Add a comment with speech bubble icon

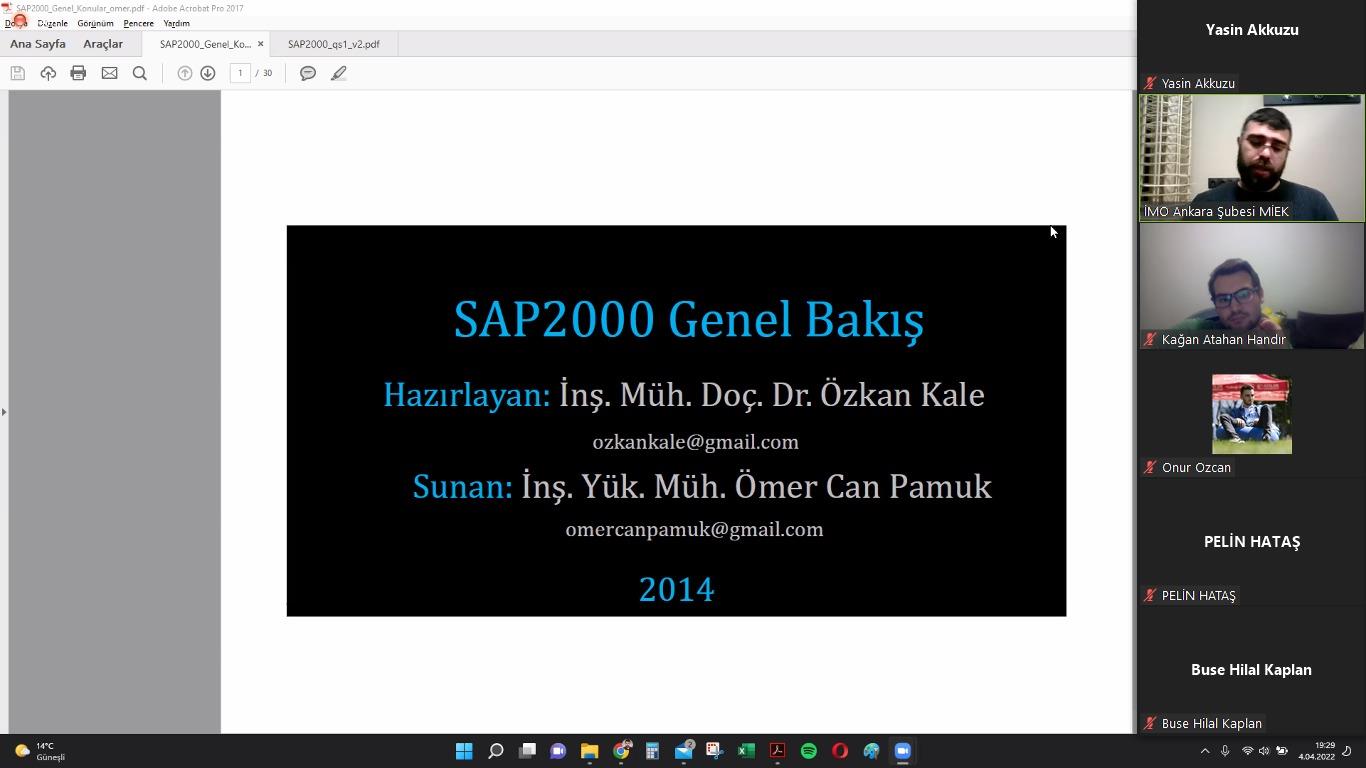308,73
